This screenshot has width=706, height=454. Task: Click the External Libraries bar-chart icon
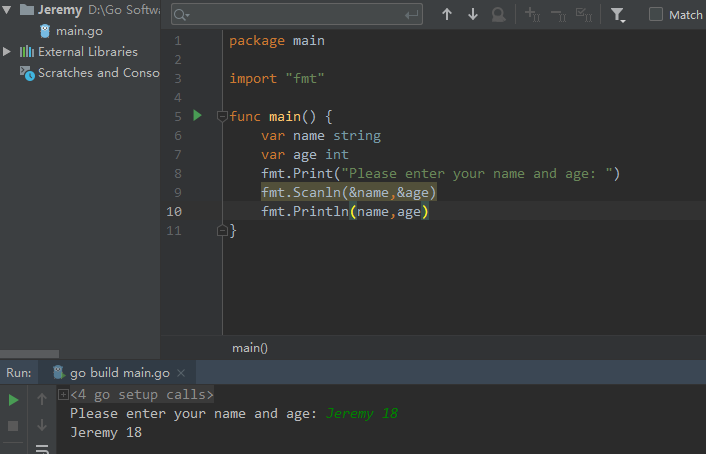[x=27, y=51]
